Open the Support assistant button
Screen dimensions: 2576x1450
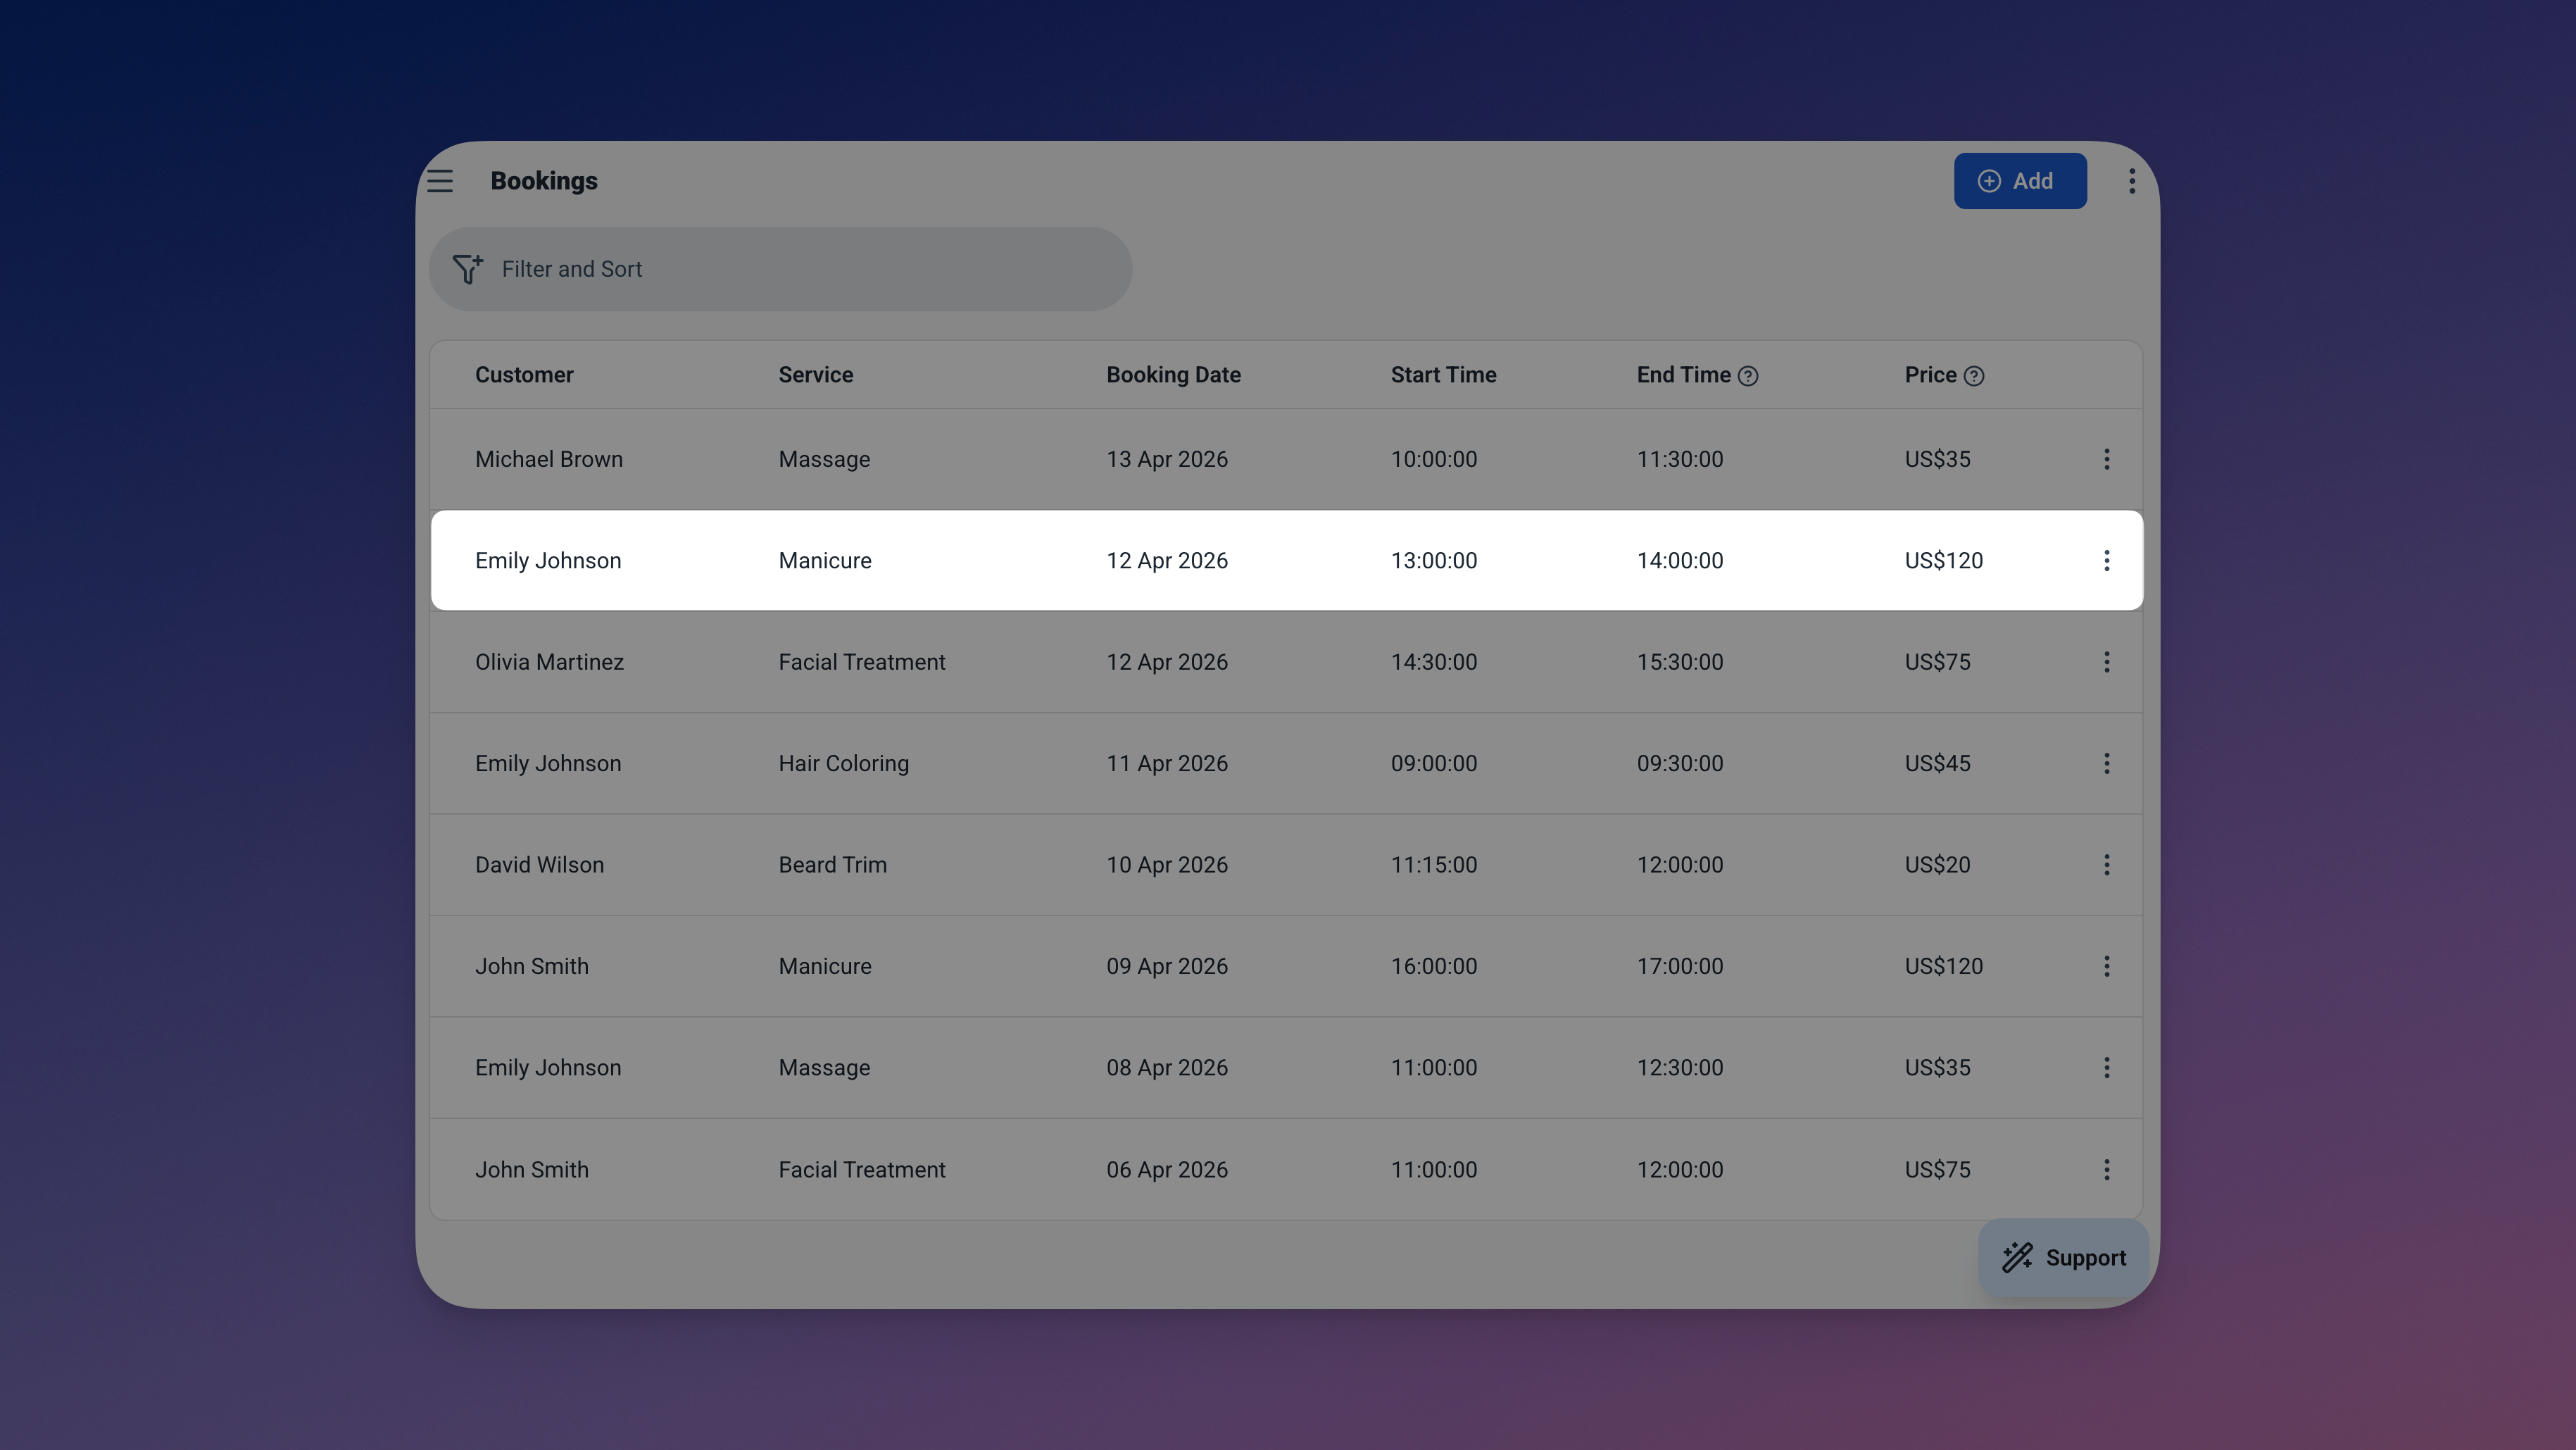(x=2063, y=1257)
